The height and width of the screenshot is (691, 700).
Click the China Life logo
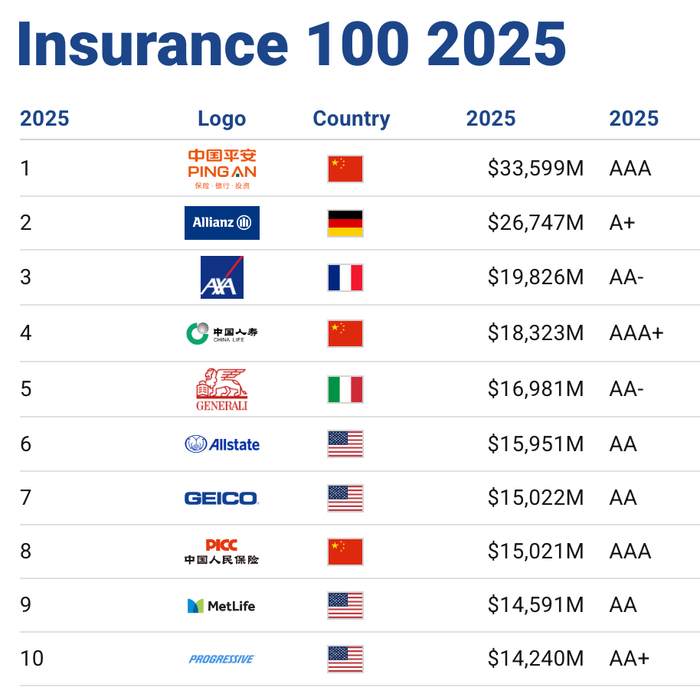(x=221, y=332)
